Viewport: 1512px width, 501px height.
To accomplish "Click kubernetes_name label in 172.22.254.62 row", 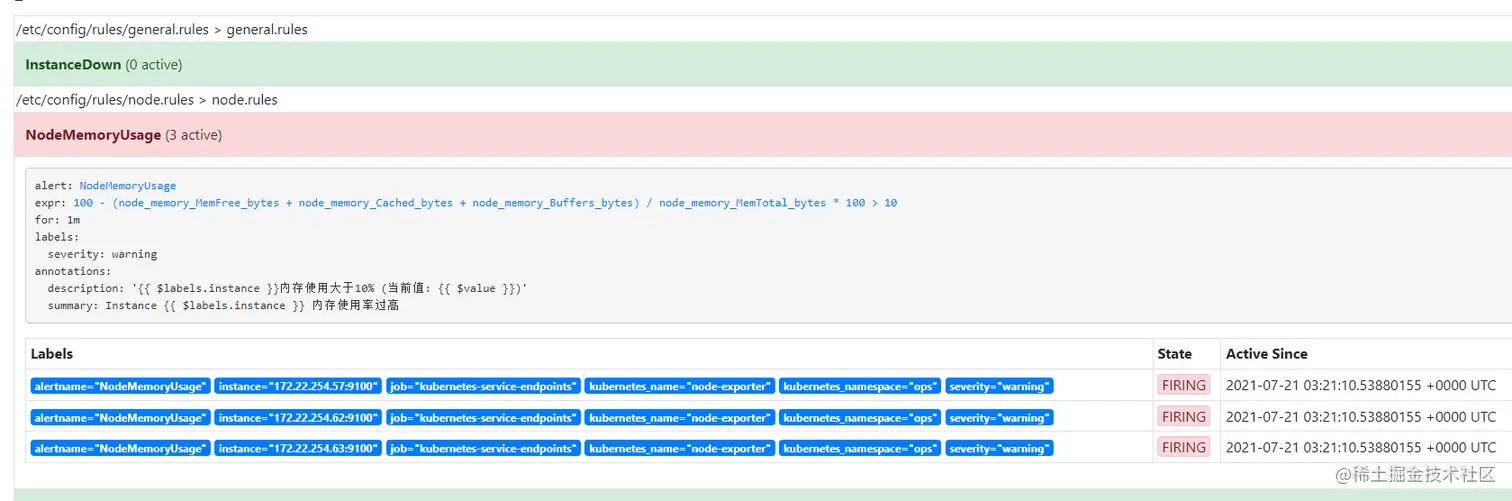I will pyautogui.click(x=680, y=418).
